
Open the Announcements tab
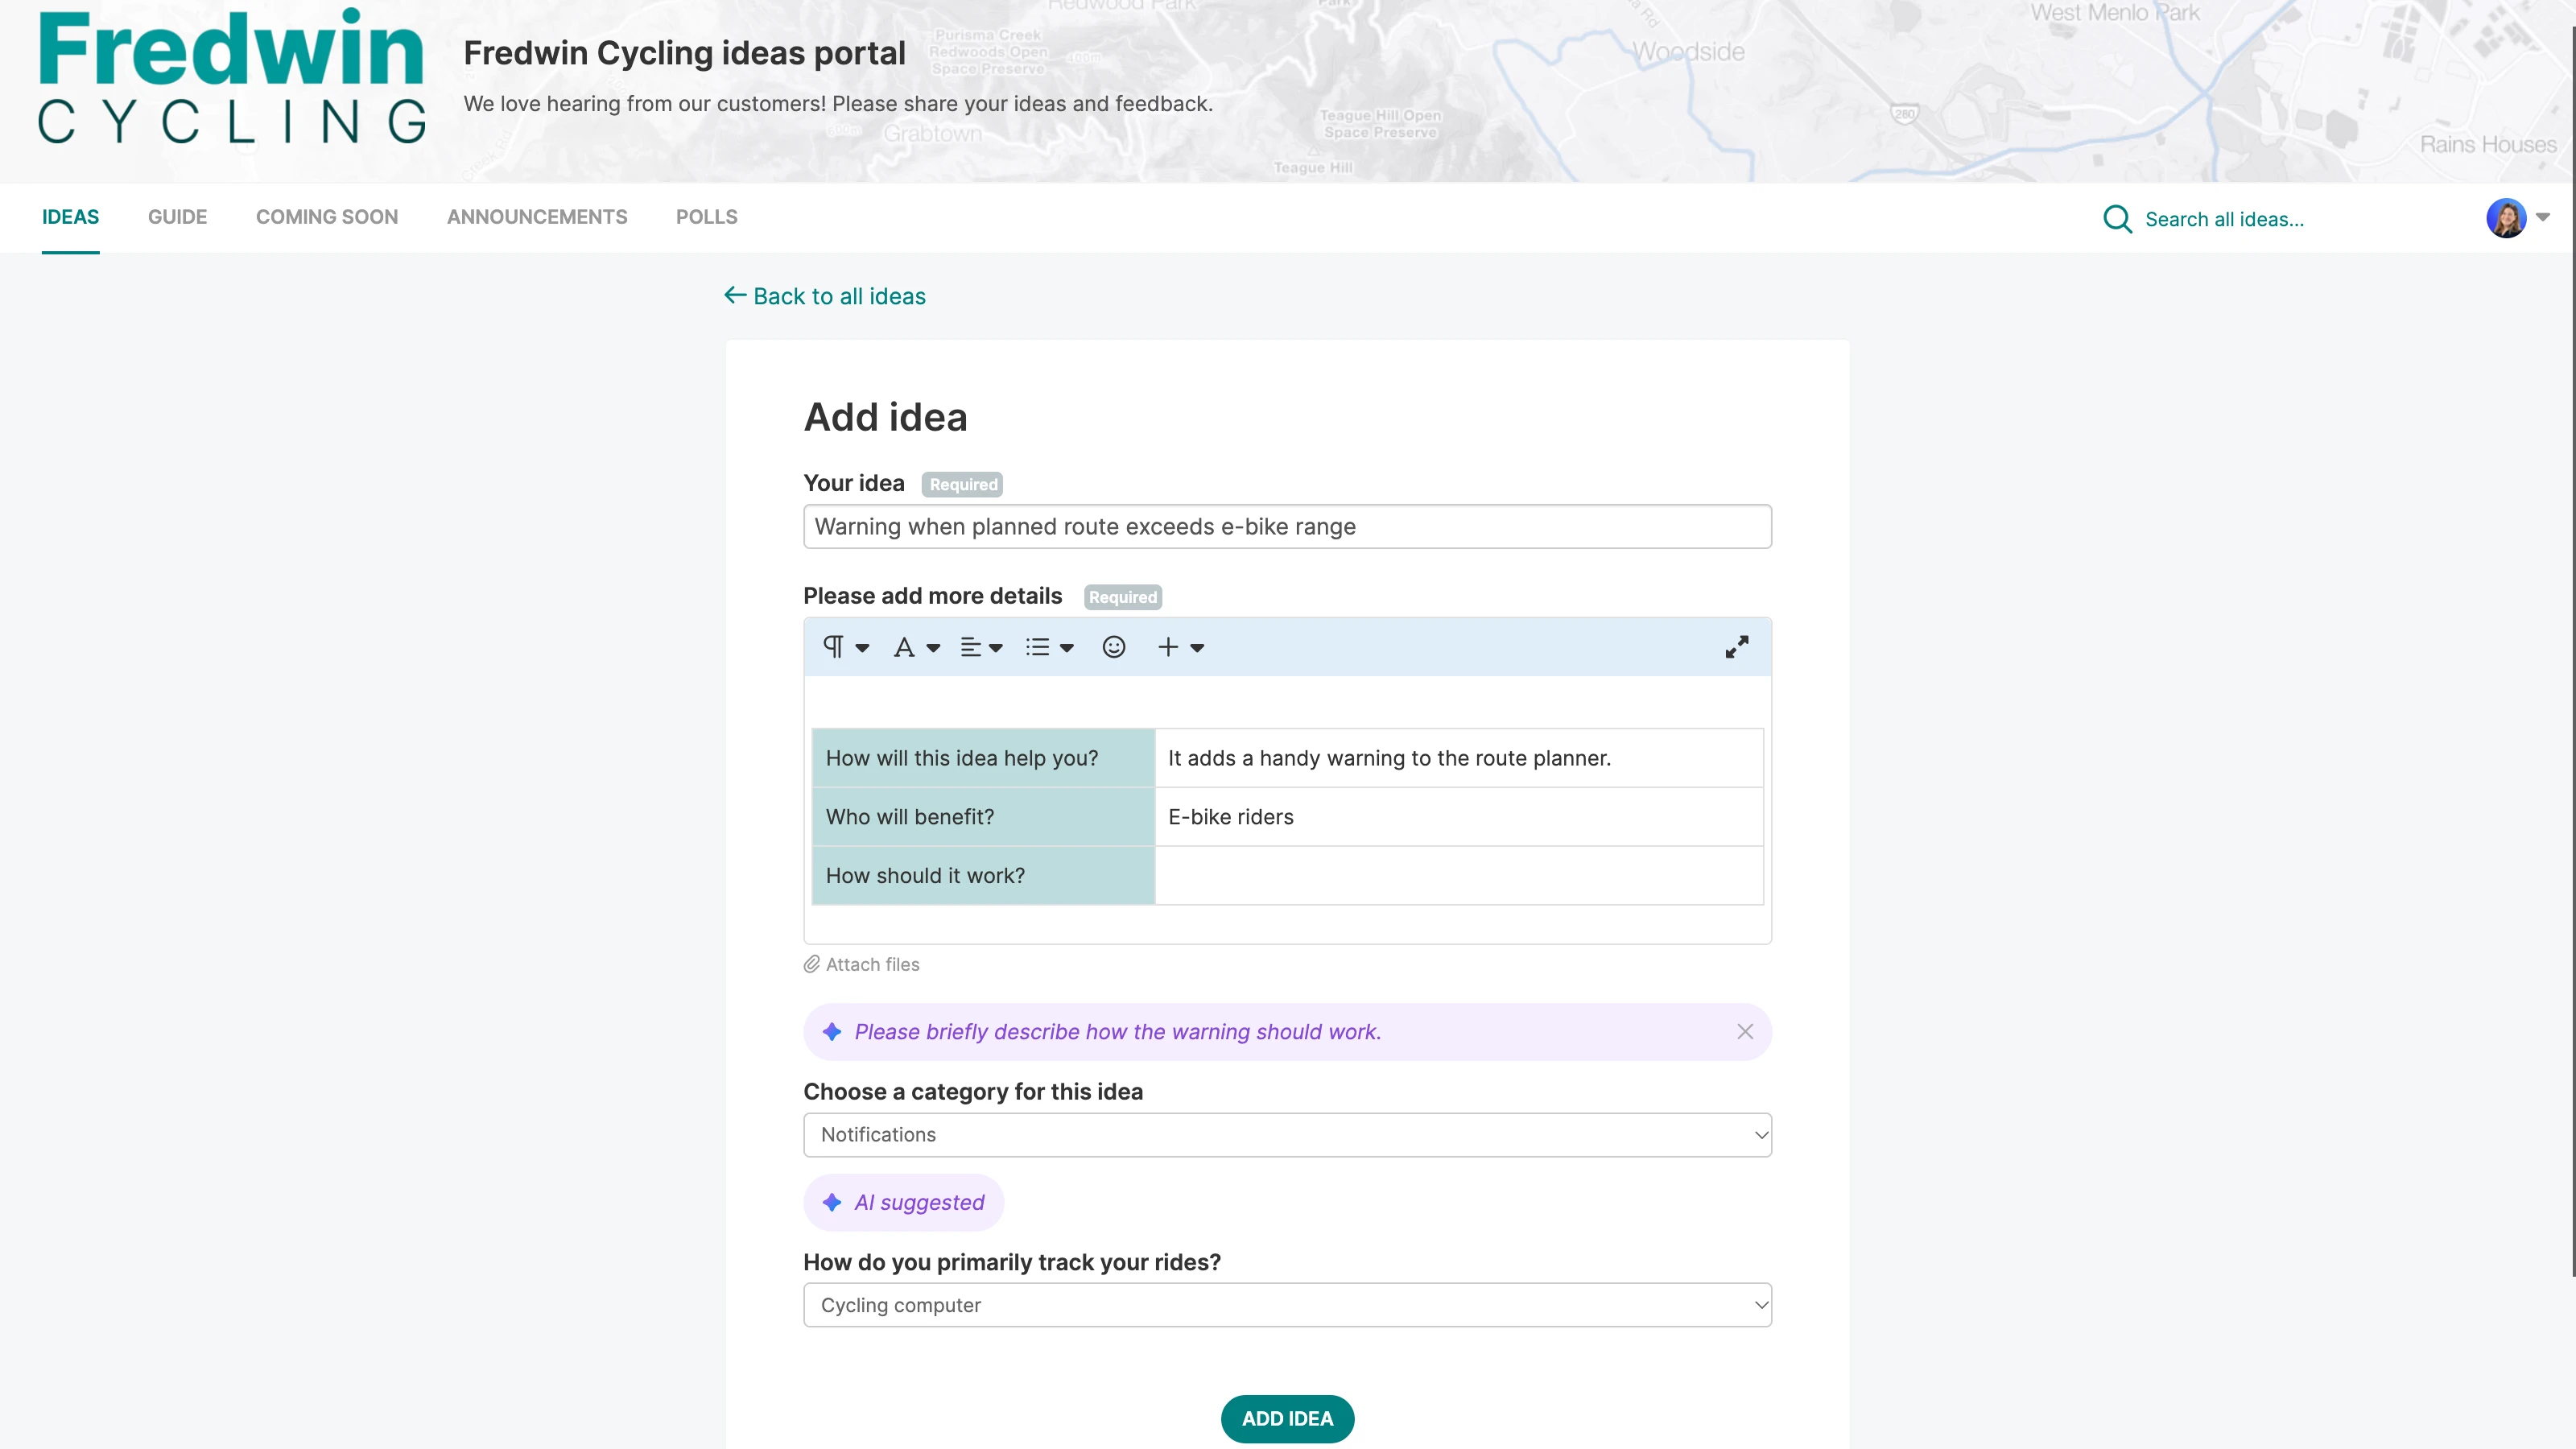pyautogui.click(x=537, y=217)
